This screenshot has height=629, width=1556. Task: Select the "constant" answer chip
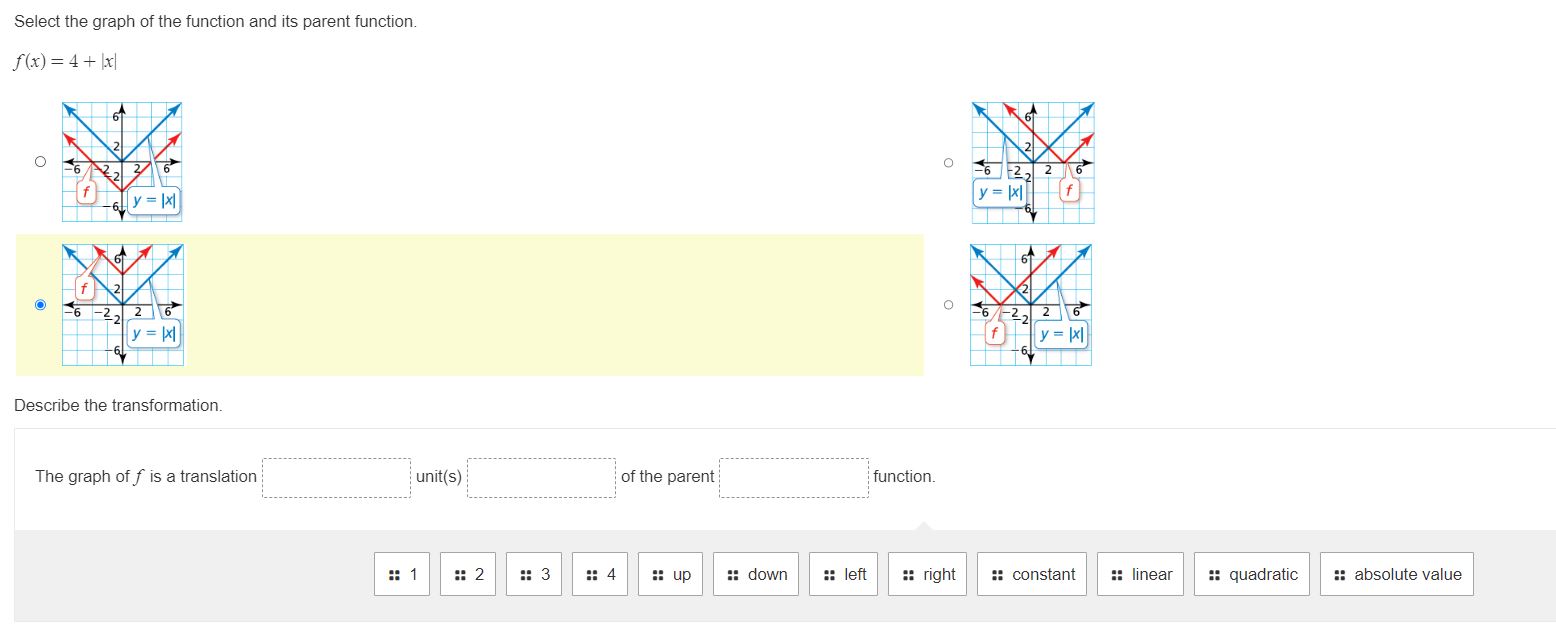tap(1031, 573)
